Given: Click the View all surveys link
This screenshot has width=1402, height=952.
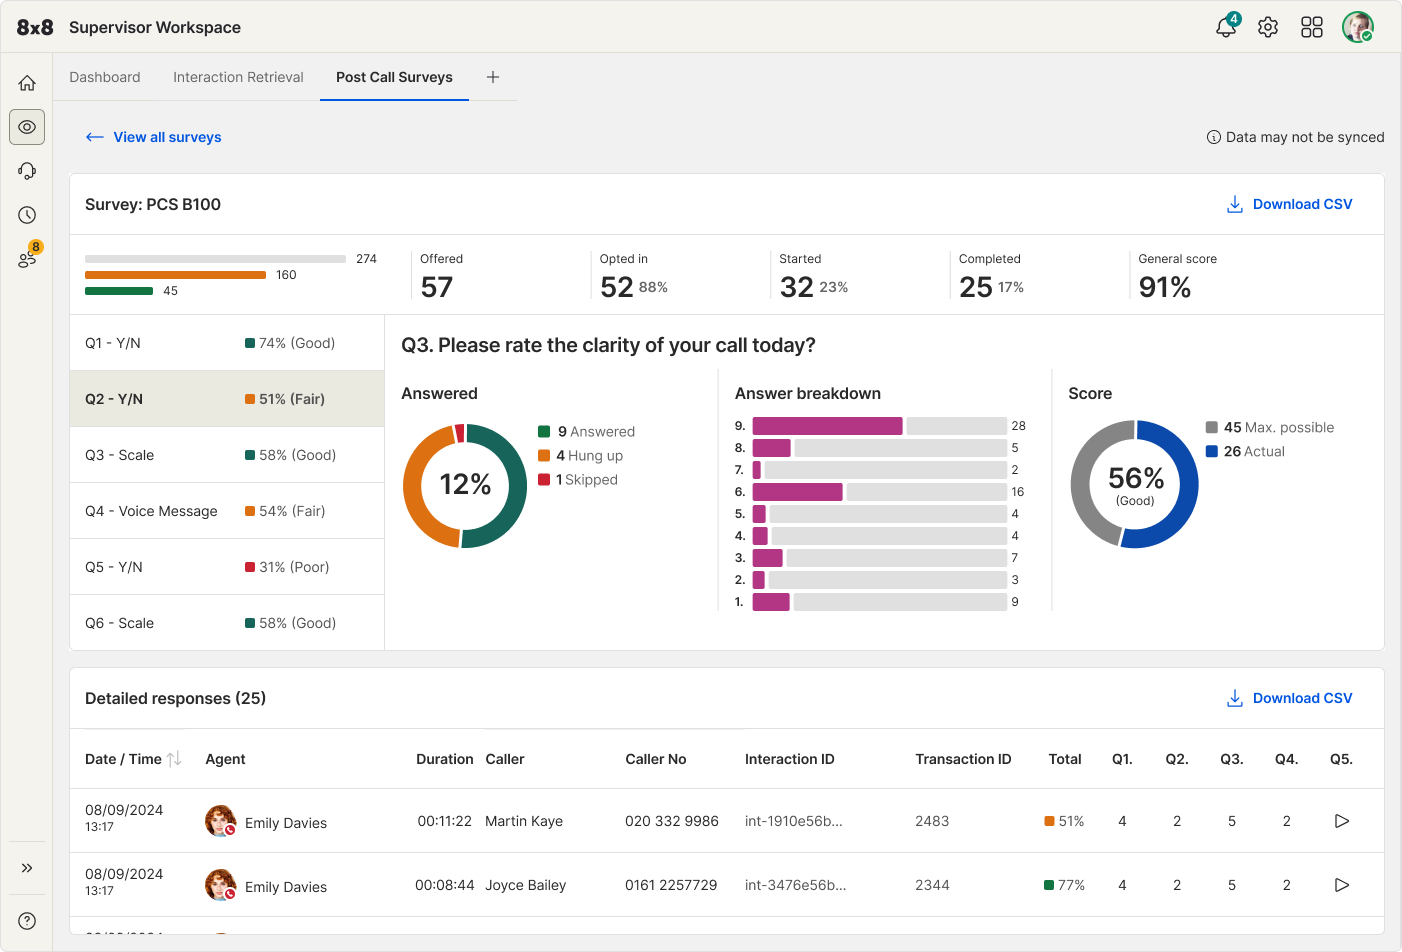Looking at the screenshot, I should tap(166, 137).
